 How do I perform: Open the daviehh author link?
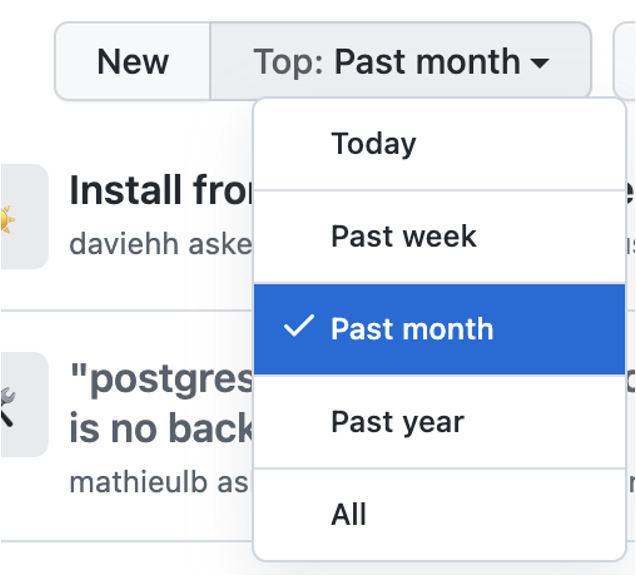[124, 244]
